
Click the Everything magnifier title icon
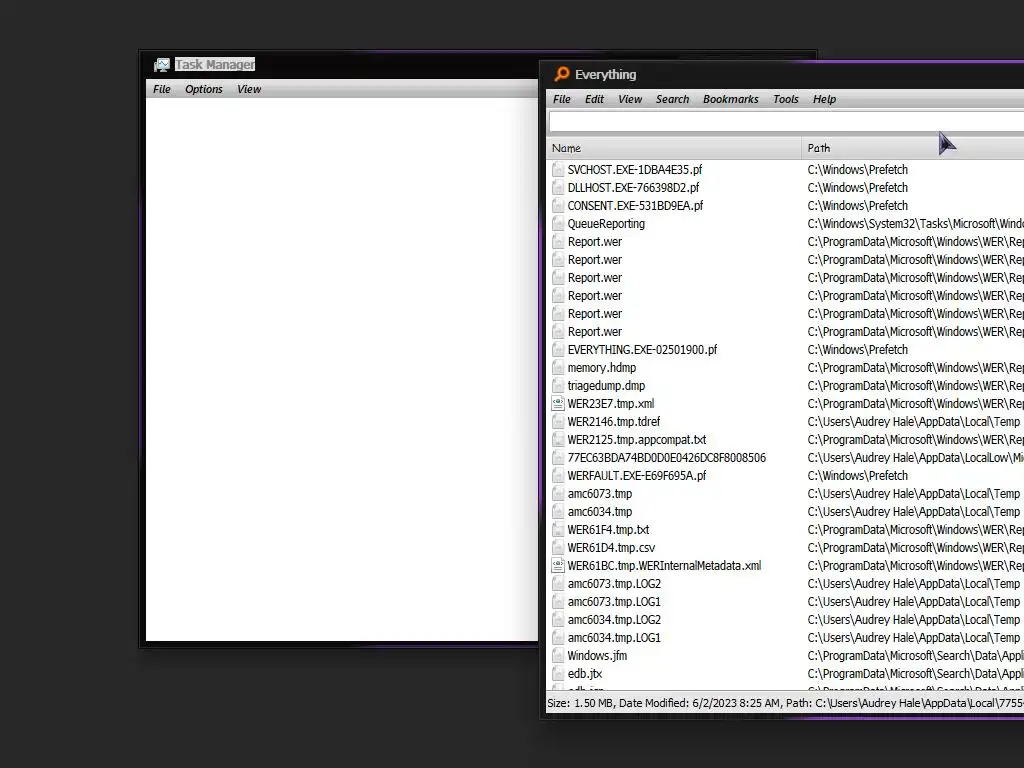click(562, 74)
